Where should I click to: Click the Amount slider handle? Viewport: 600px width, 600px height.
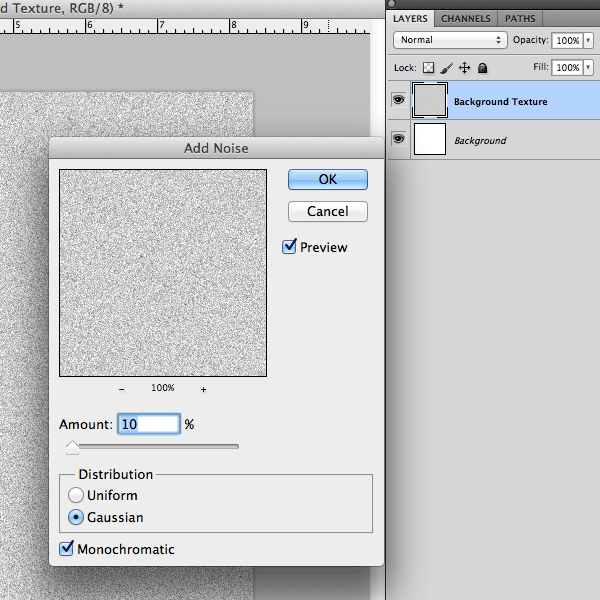[x=72, y=447]
